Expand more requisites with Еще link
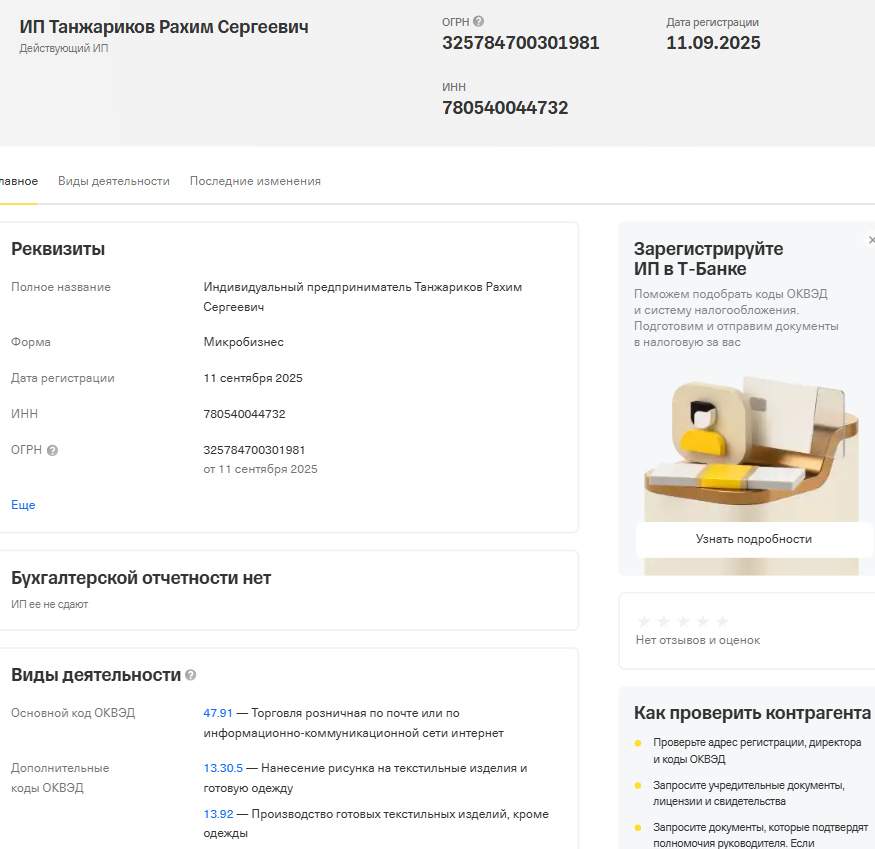875x849 pixels. [x=23, y=505]
